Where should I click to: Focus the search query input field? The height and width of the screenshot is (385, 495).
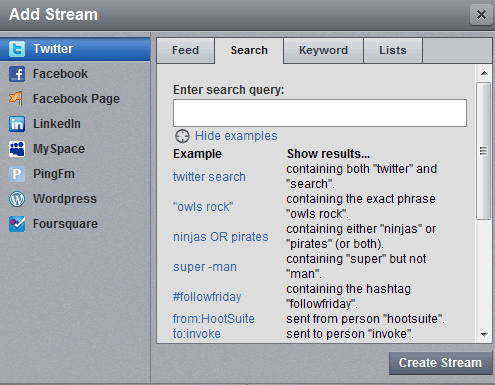coord(320,113)
